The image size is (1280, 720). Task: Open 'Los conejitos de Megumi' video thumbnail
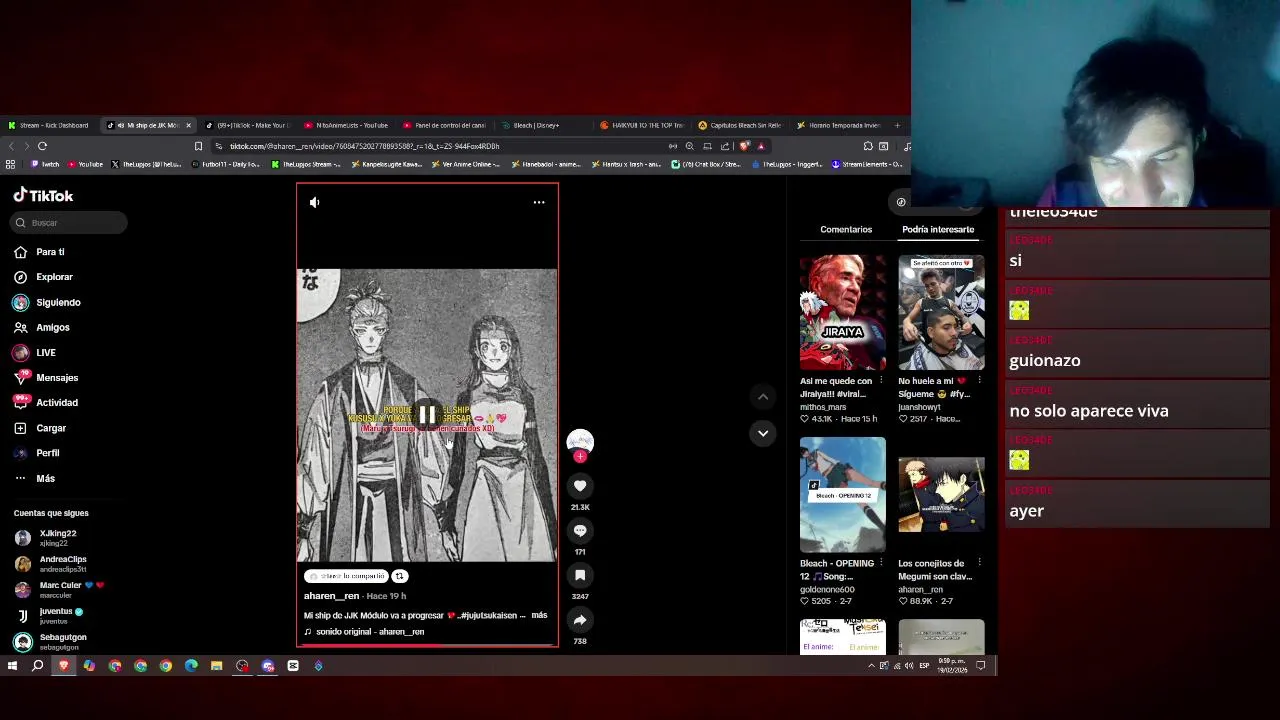pyautogui.click(x=941, y=494)
